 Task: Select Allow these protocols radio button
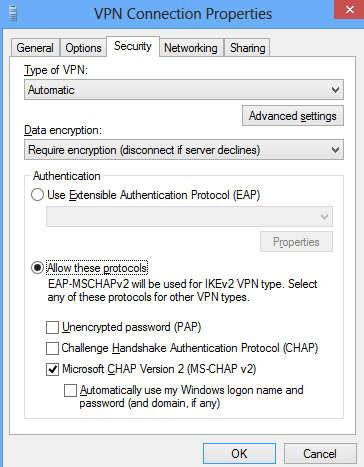[37, 268]
